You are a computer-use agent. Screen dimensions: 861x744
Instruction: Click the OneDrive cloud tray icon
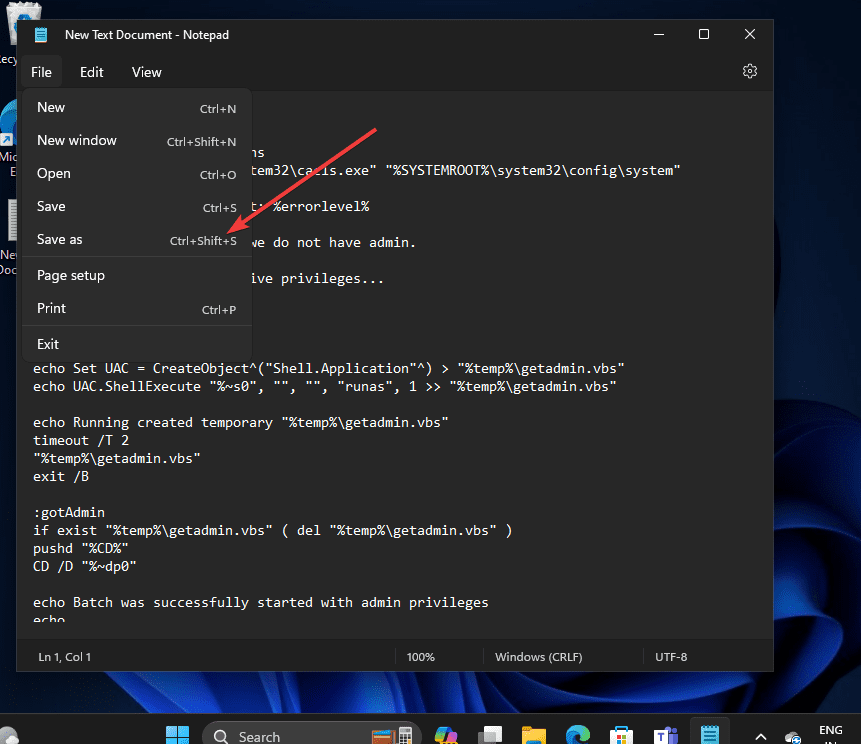coord(792,737)
